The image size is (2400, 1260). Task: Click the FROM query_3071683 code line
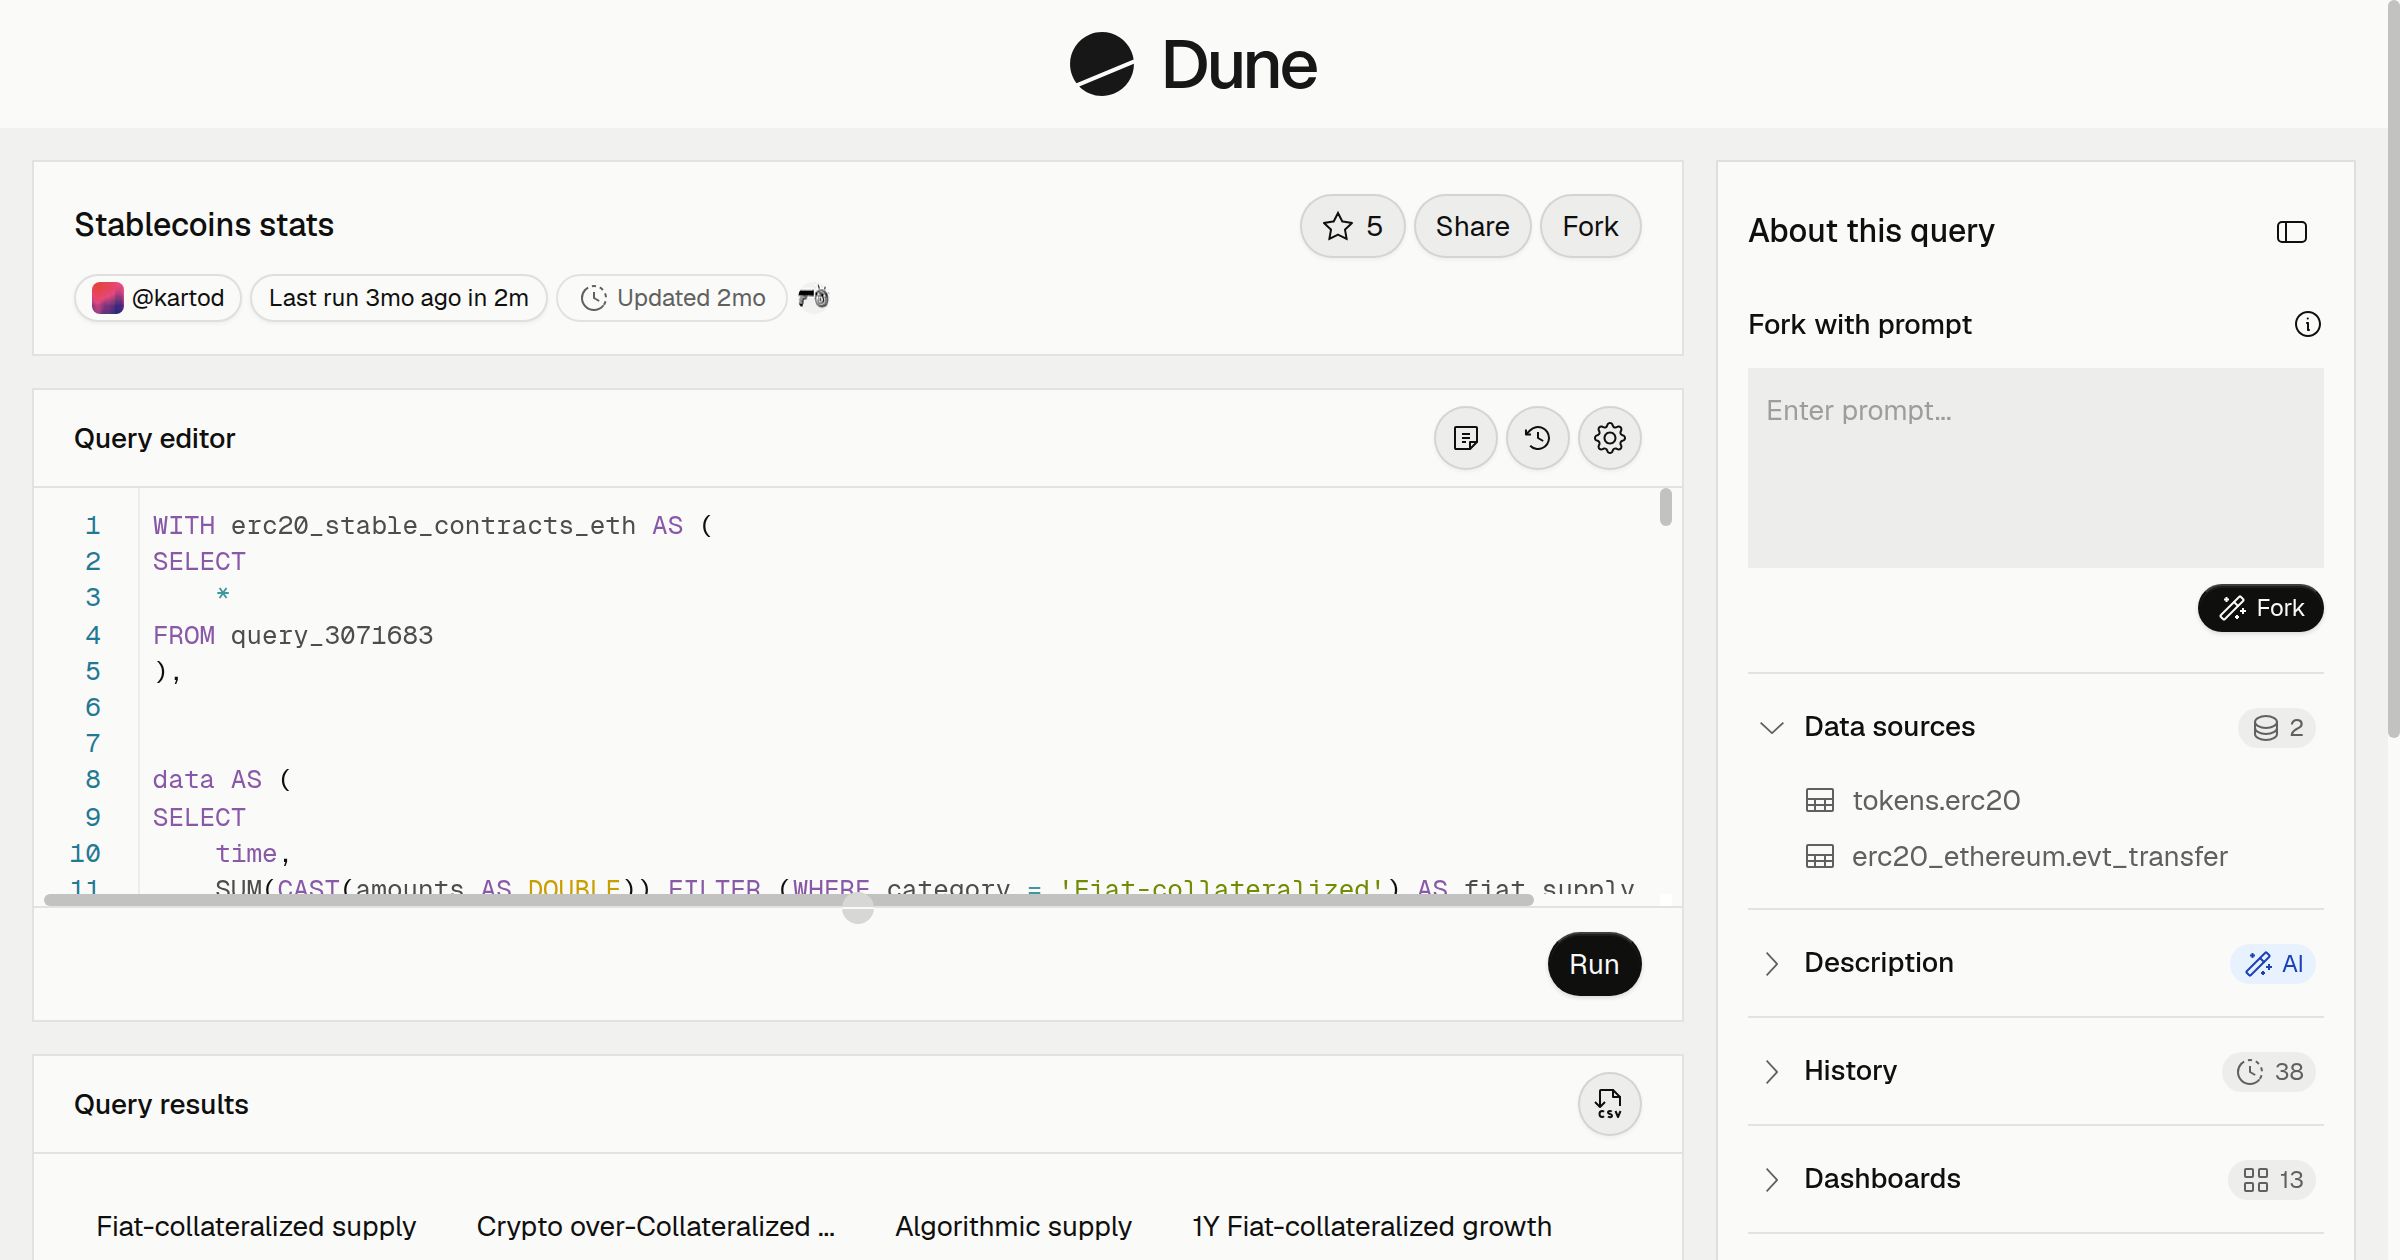point(293,635)
